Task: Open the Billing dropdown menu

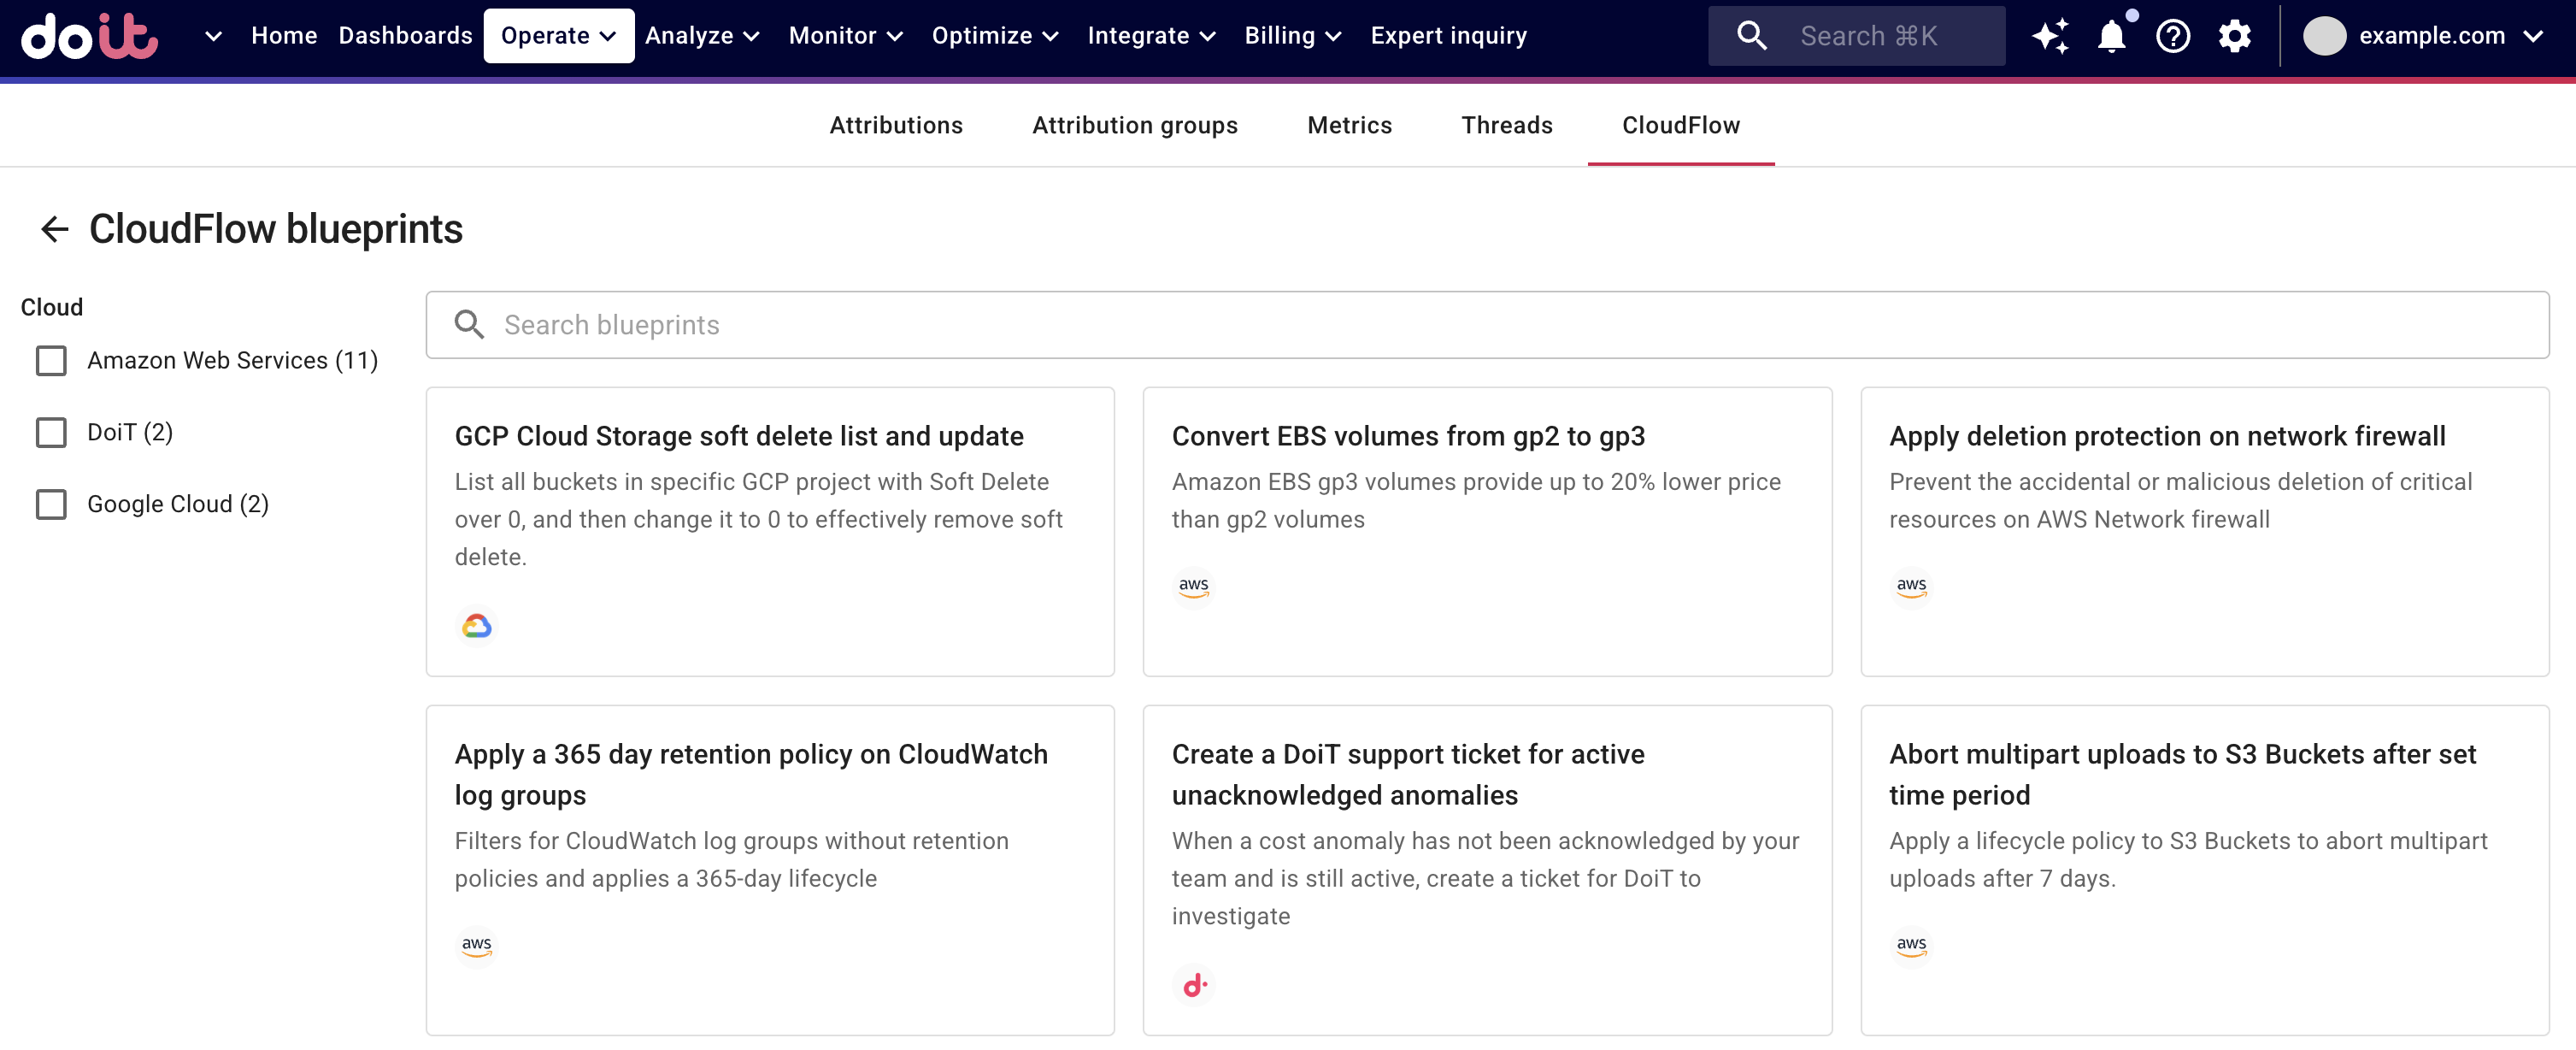Action: (1293, 36)
